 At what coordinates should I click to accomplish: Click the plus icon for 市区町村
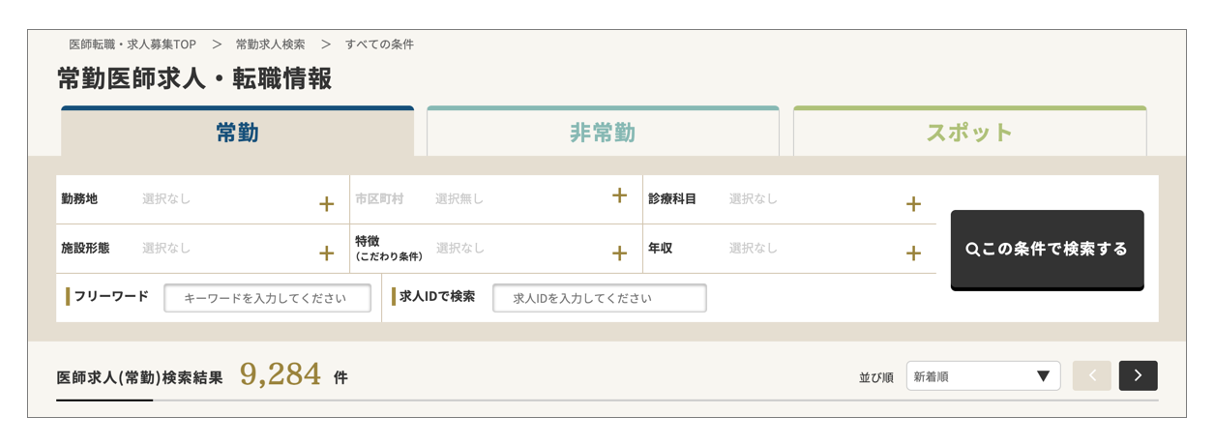coord(619,195)
